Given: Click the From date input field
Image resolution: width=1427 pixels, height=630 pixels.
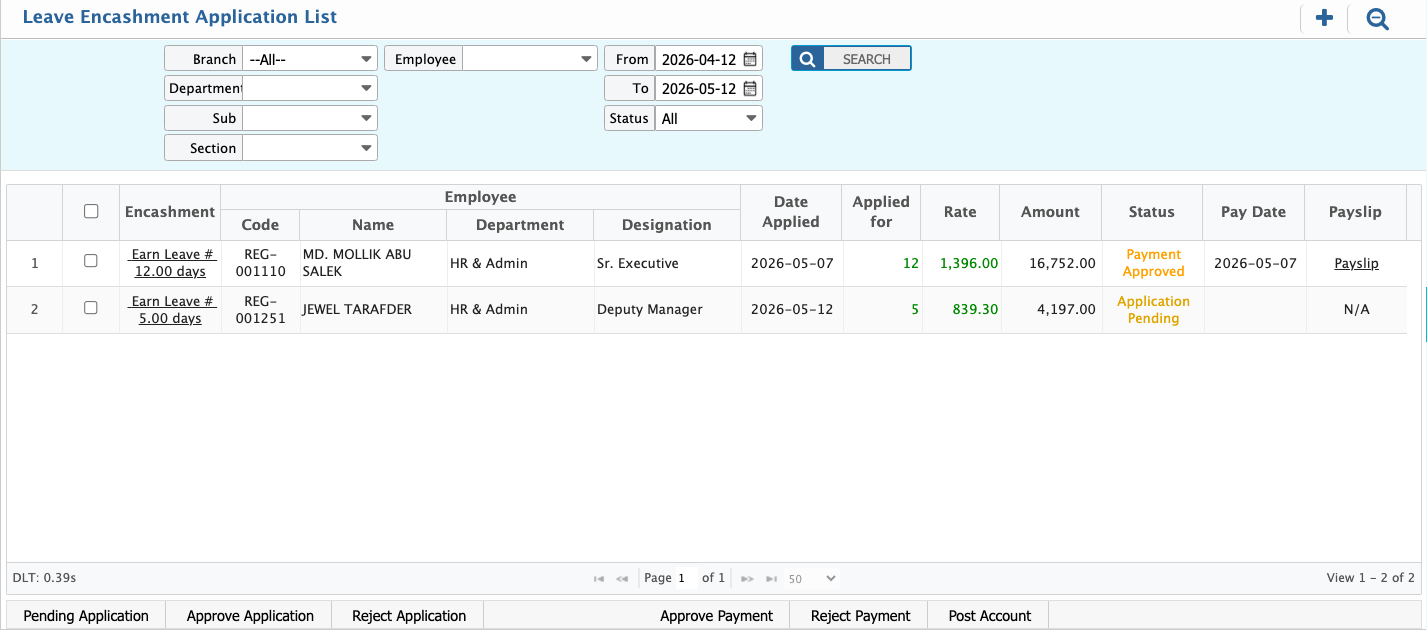Looking at the screenshot, I should pyautogui.click(x=698, y=59).
